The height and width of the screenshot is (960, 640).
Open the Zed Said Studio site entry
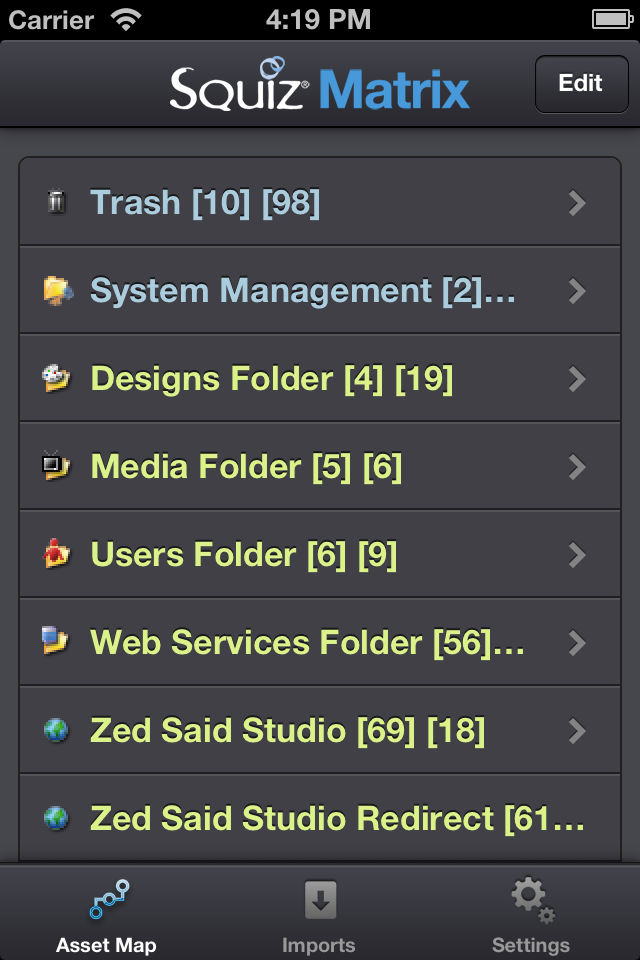pyautogui.click(x=287, y=731)
